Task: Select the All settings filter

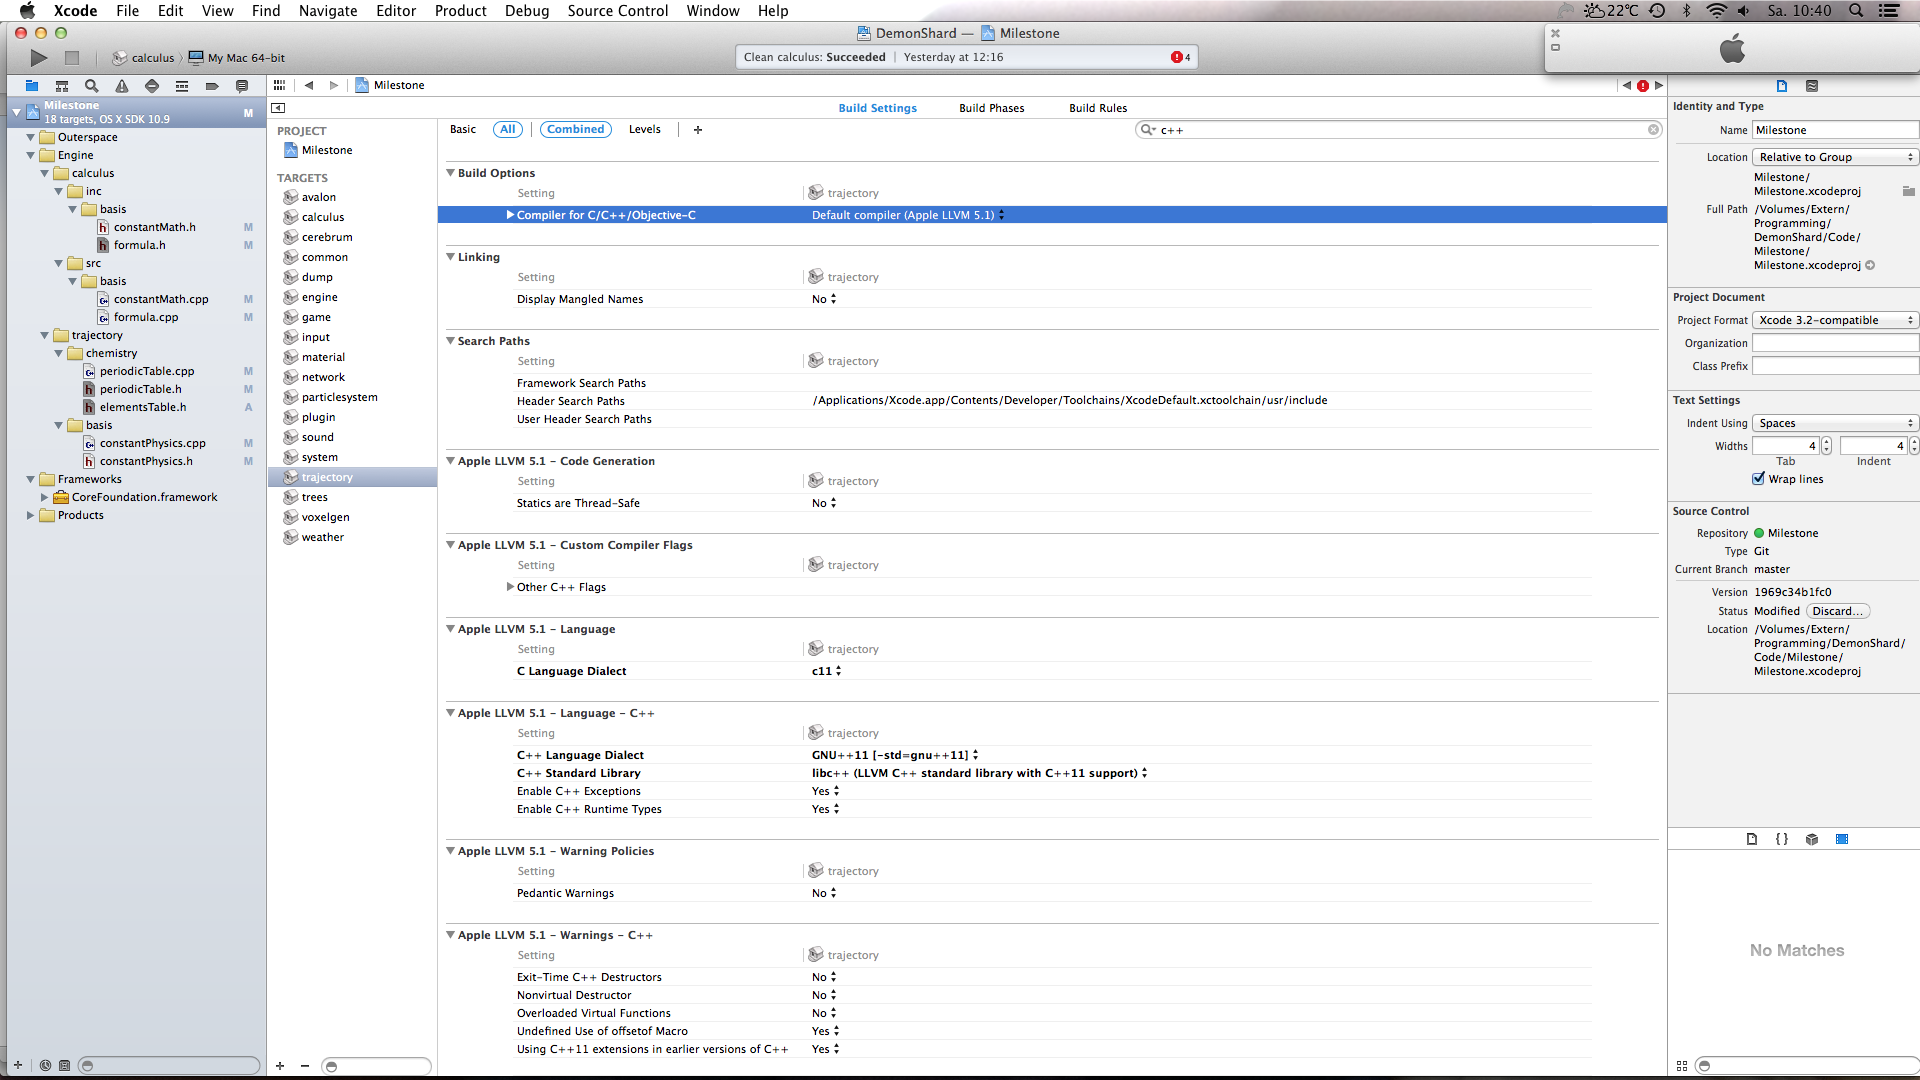Action: click(508, 129)
